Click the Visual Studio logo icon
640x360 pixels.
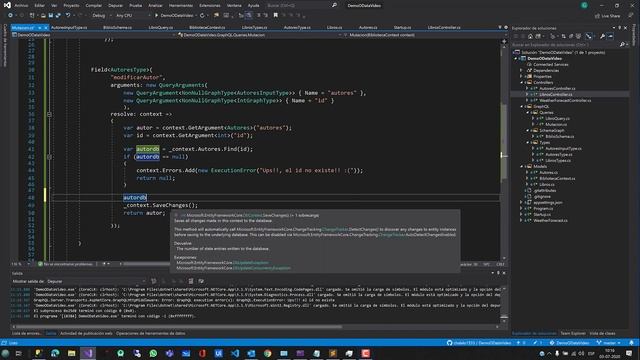[7, 5]
